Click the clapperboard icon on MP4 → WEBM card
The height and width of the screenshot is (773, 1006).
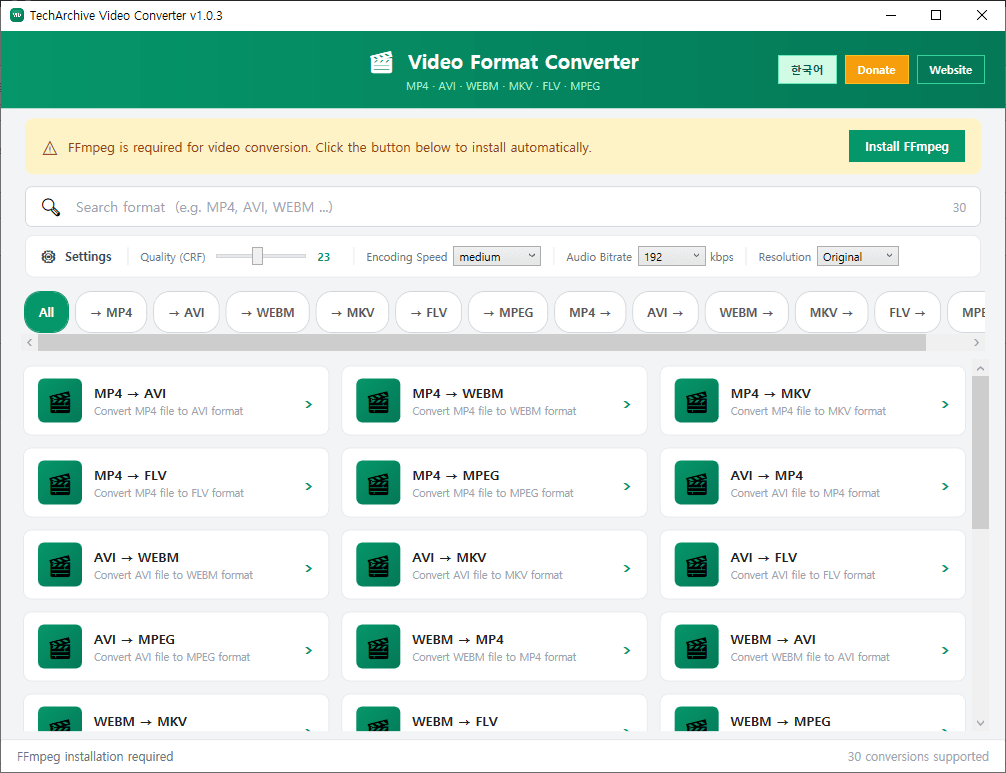point(378,401)
